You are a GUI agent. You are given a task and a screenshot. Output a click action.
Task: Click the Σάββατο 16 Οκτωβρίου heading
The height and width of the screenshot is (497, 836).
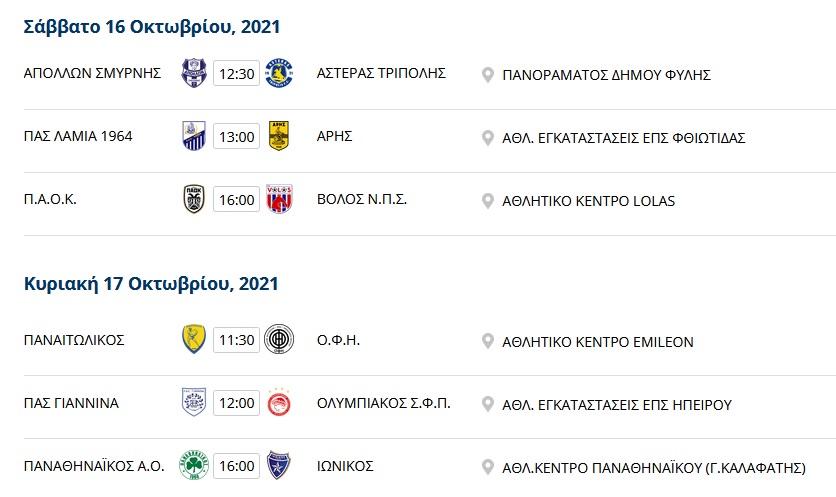pyautogui.click(x=152, y=27)
